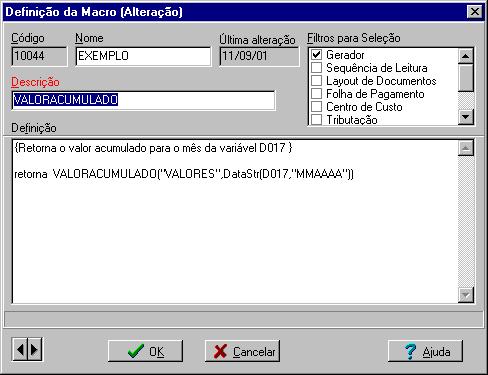Click the definition area scroll-up arrow
Image resolution: width=488 pixels, height=375 pixels.
pyautogui.click(x=466, y=148)
